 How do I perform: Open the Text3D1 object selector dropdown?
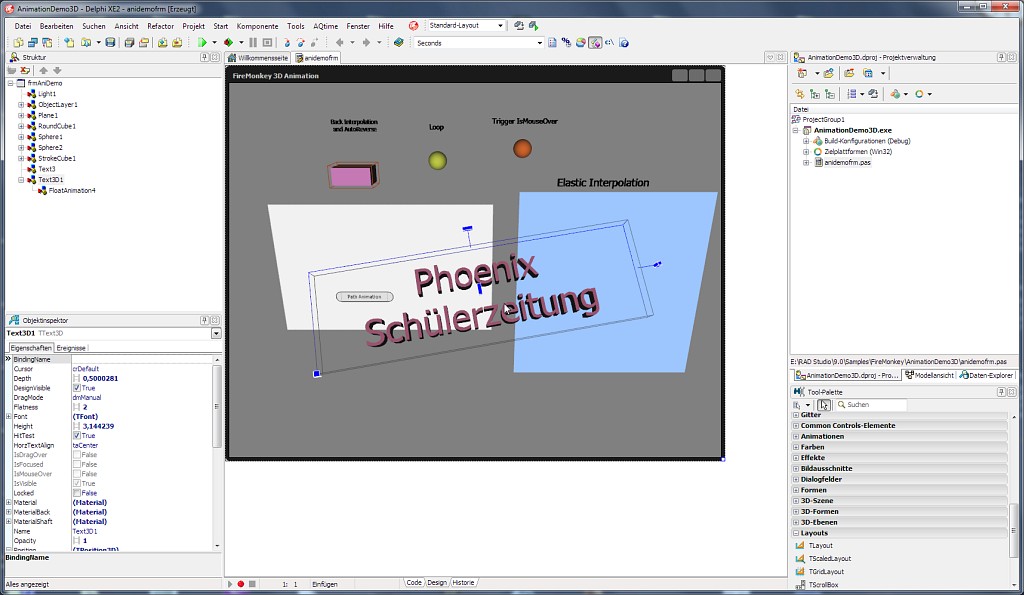(x=216, y=334)
